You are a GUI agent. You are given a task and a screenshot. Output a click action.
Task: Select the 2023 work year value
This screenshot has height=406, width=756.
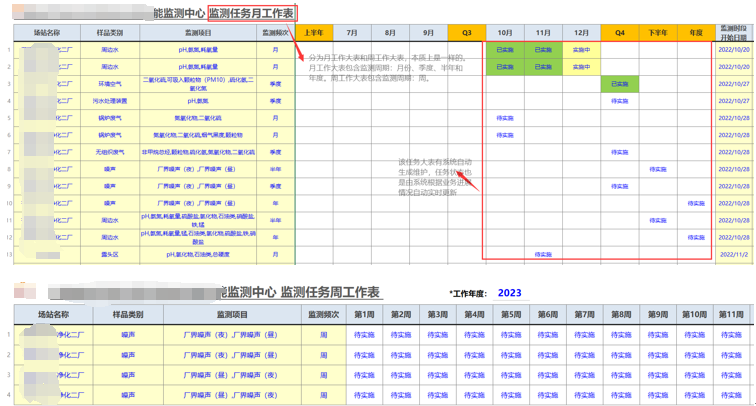pyautogui.click(x=509, y=293)
